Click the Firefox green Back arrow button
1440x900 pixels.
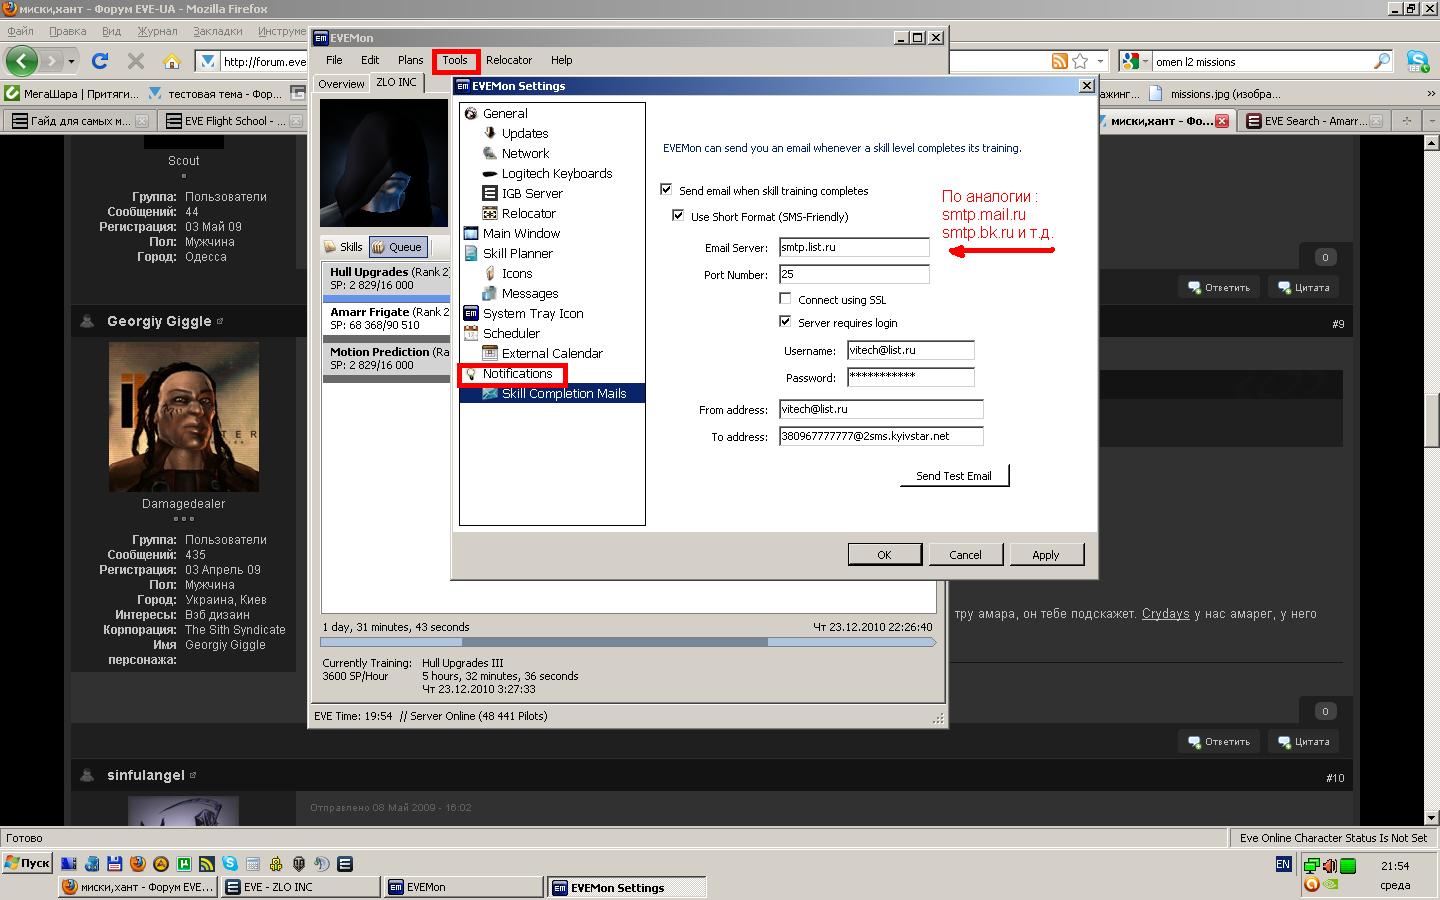[x=21, y=61]
